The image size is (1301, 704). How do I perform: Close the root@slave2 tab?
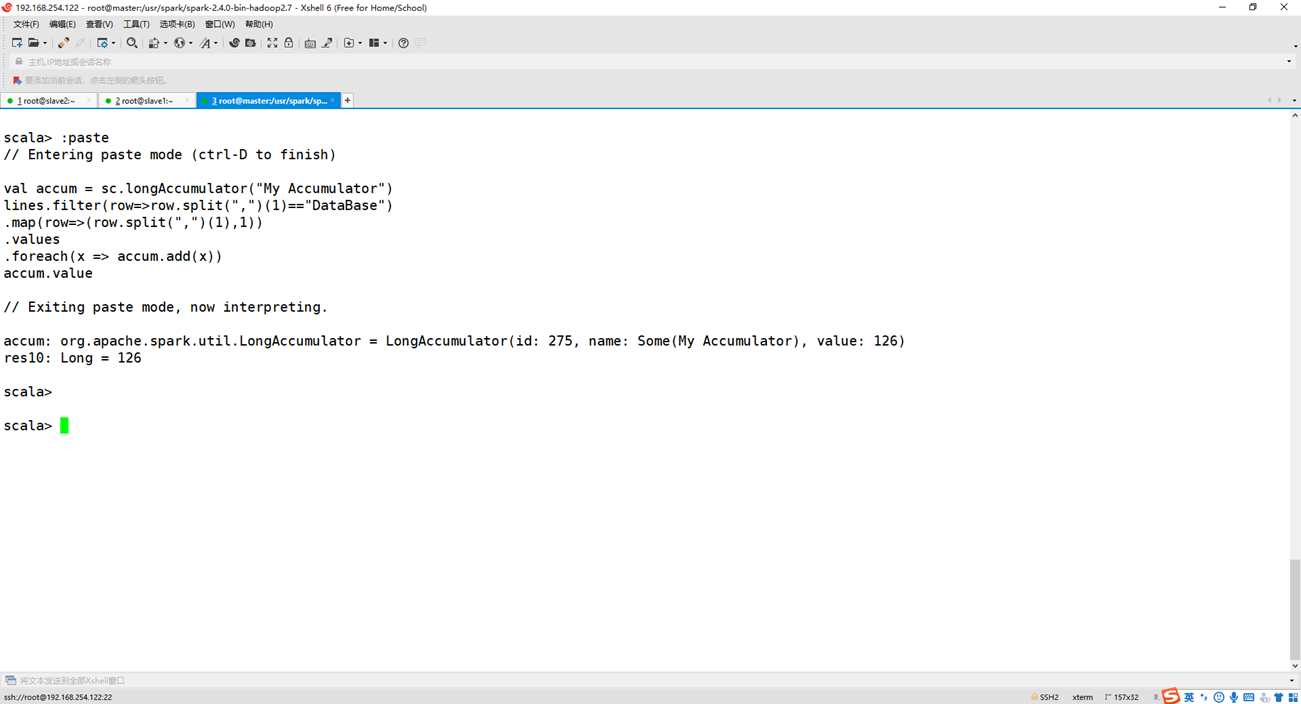88,101
